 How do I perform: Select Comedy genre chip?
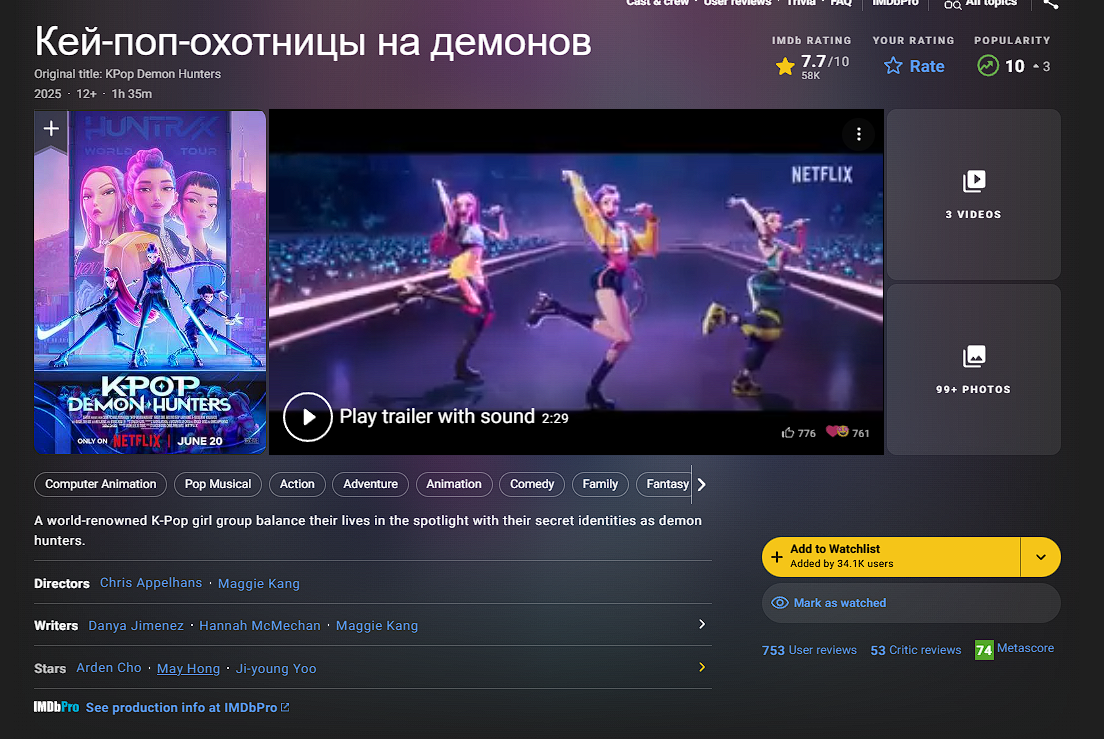click(x=532, y=484)
